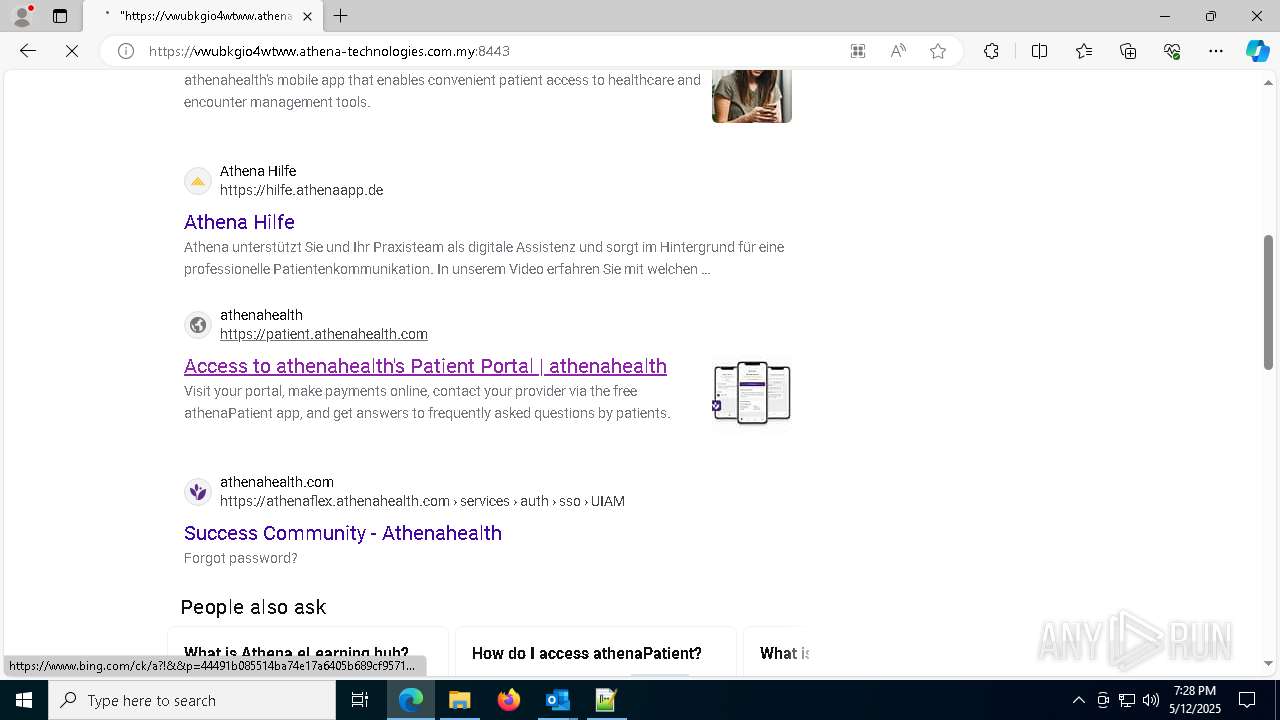Open the Extensions puzzle icon
This screenshot has width=1280, height=720.
991,51
